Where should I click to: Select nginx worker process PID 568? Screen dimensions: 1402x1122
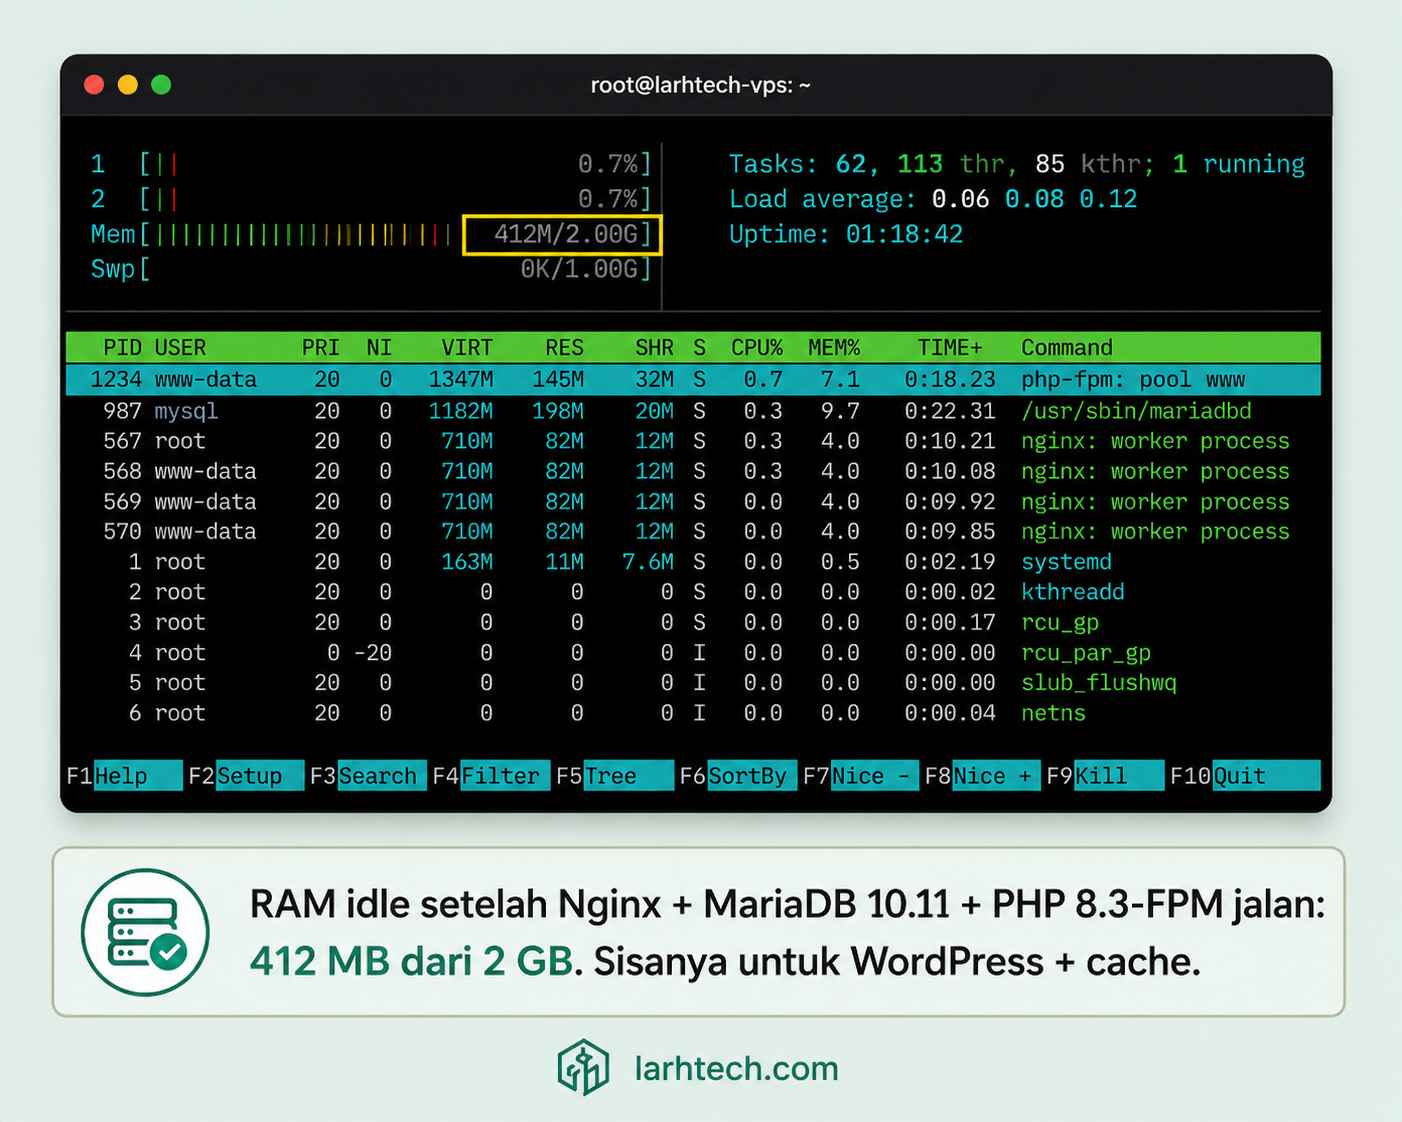point(693,471)
